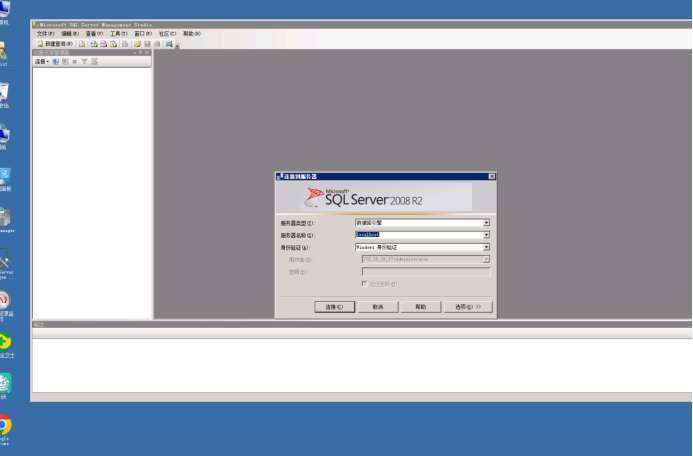693x456 pixels.
Task: Click the Object Explorer sync/refresh icon
Action: tap(94, 61)
